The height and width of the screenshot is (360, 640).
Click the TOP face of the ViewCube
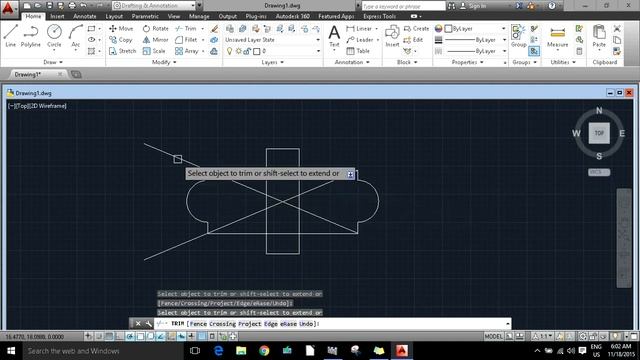(599, 133)
